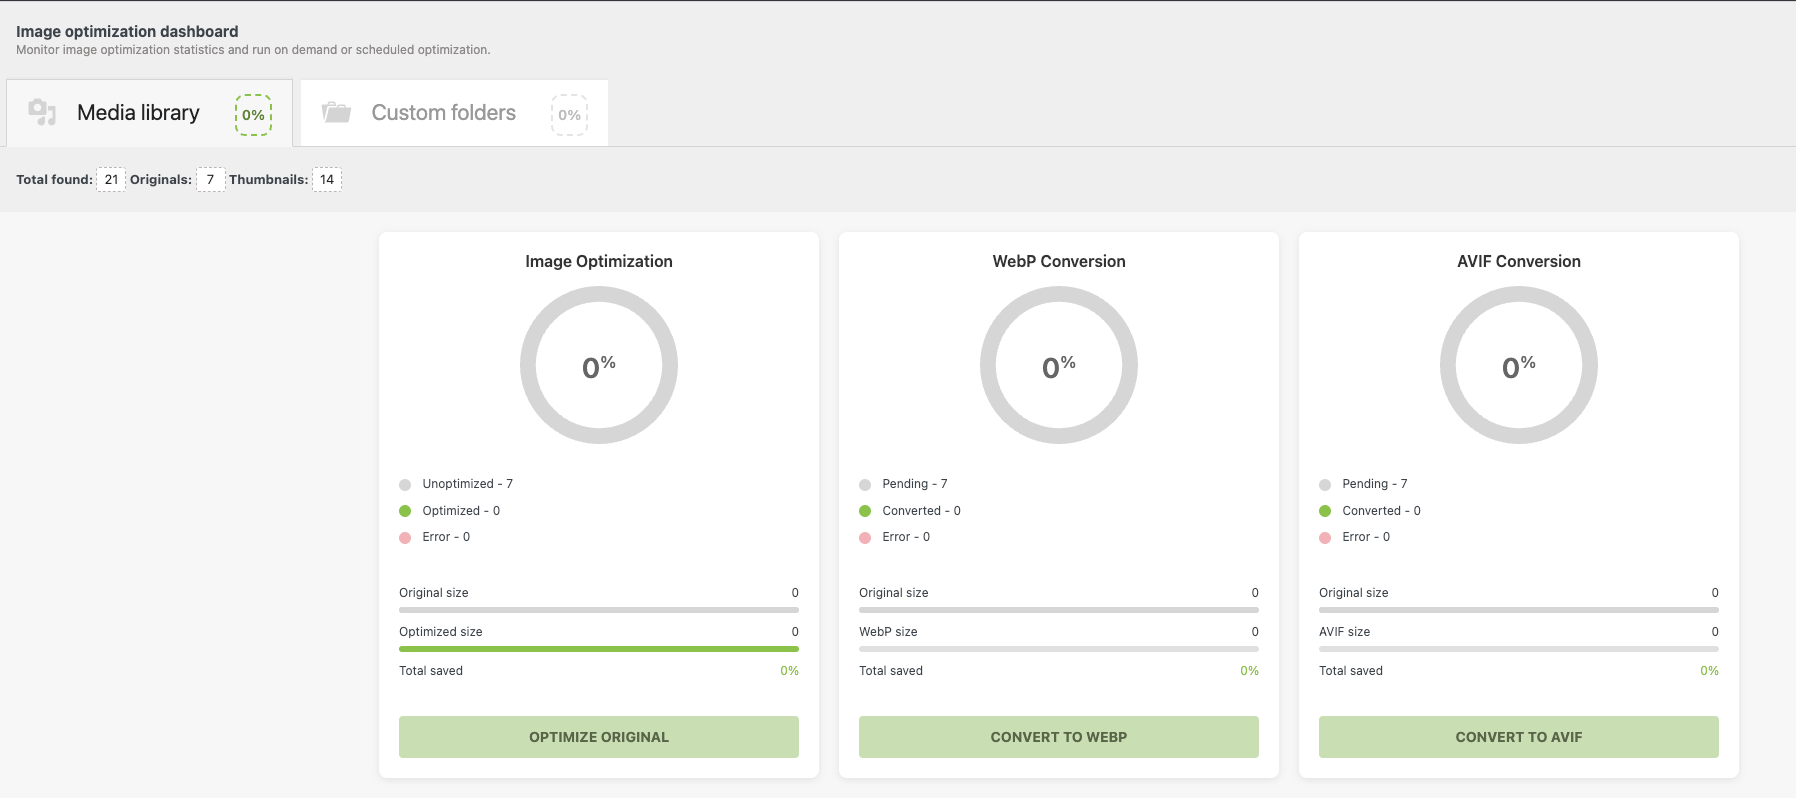The image size is (1796, 798).
Task: Click the WebP size progress bar
Action: (1058, 649)
